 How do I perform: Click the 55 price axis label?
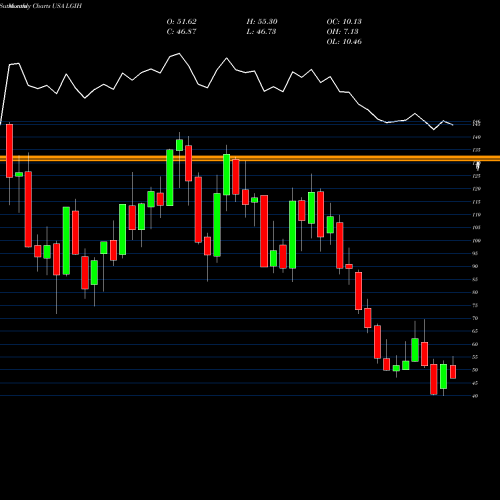click(x=476, y=357)
